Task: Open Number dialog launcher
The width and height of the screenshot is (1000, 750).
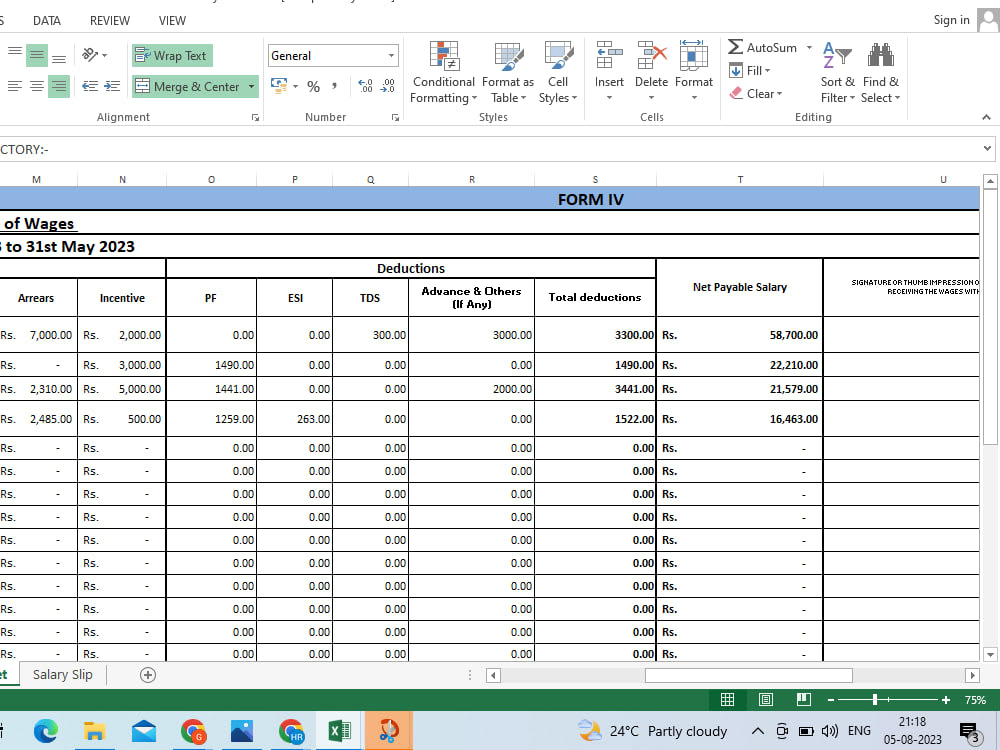Action: point(395,117)
